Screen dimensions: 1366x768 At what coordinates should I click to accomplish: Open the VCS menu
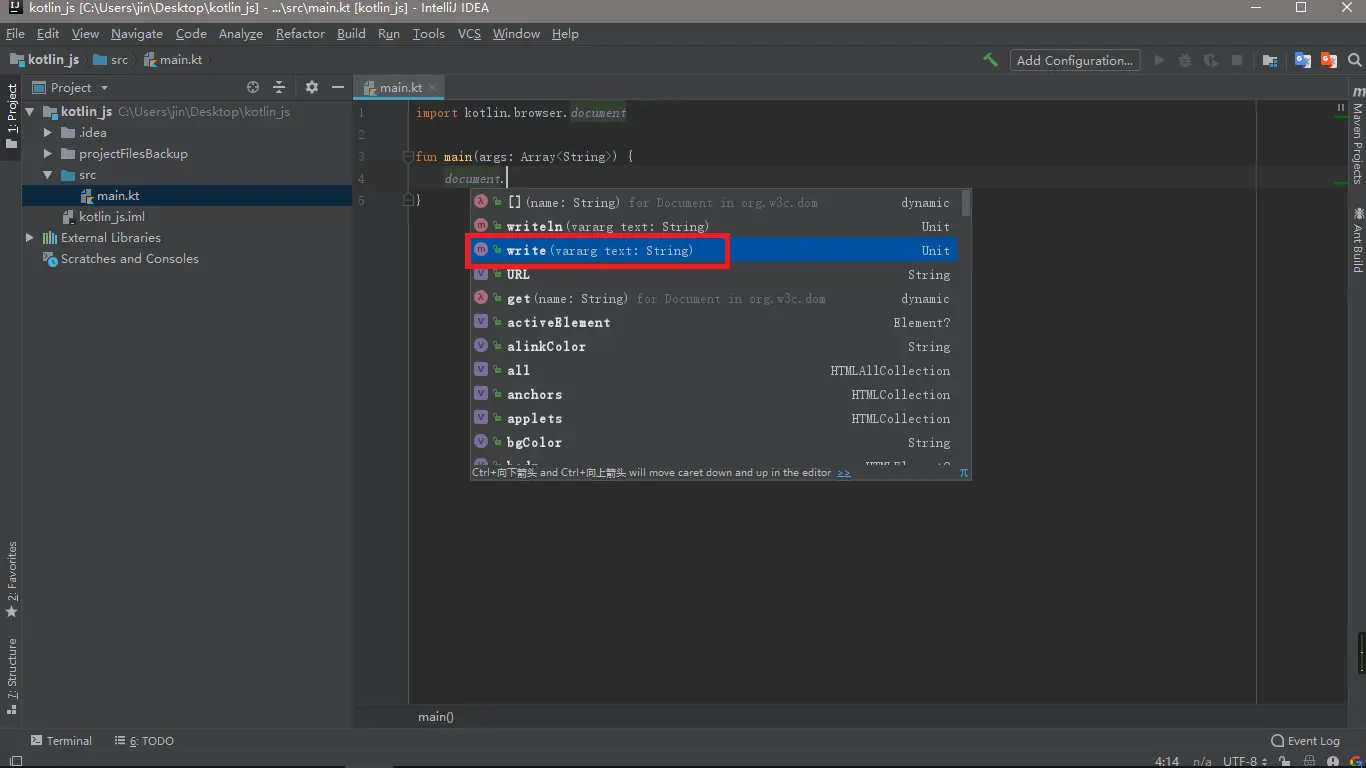point(469,34)
